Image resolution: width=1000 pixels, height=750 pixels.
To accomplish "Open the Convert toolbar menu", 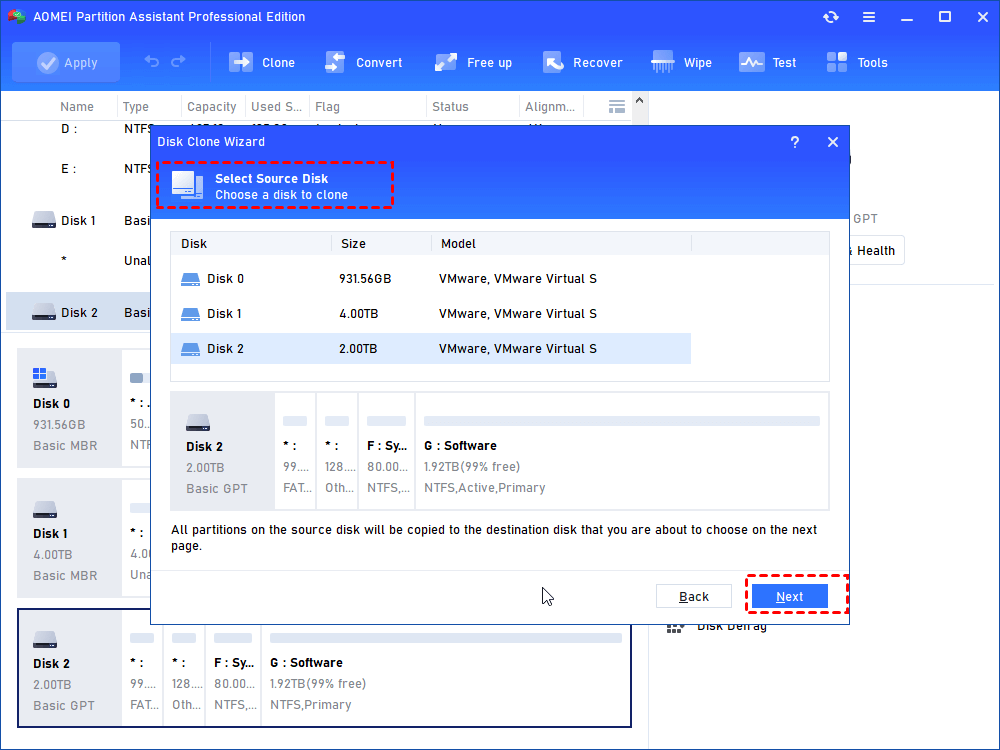I will pyautogui.click(x=364, y=62).
